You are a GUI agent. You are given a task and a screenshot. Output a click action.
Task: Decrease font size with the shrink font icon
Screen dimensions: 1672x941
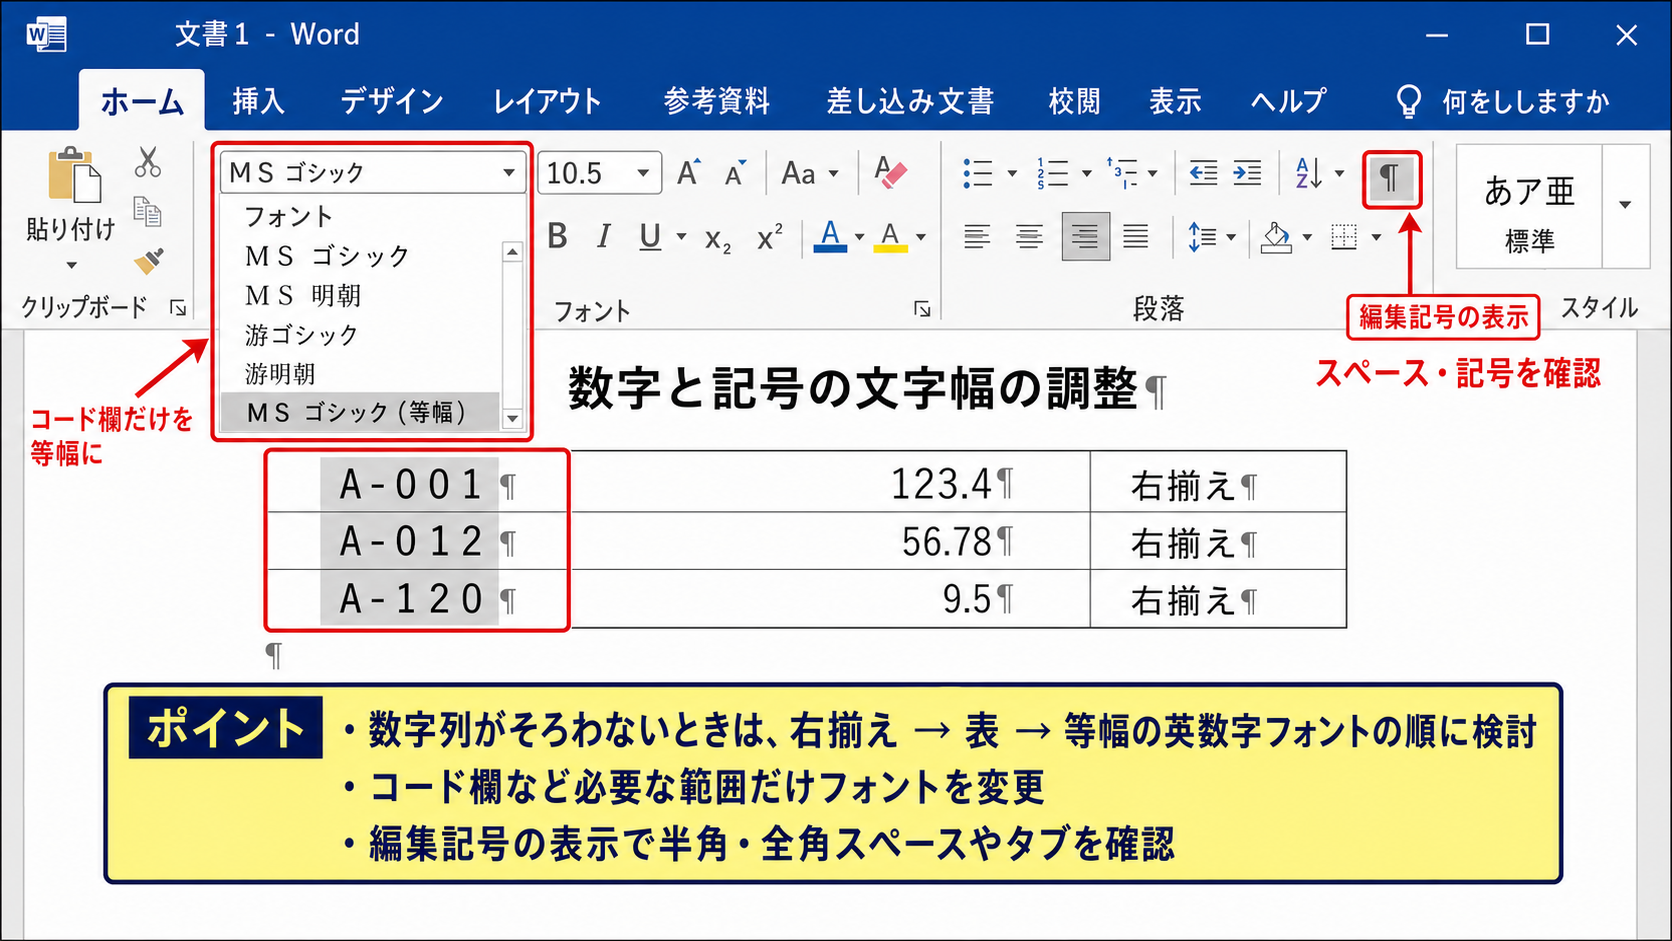click(x=736, y=173)
